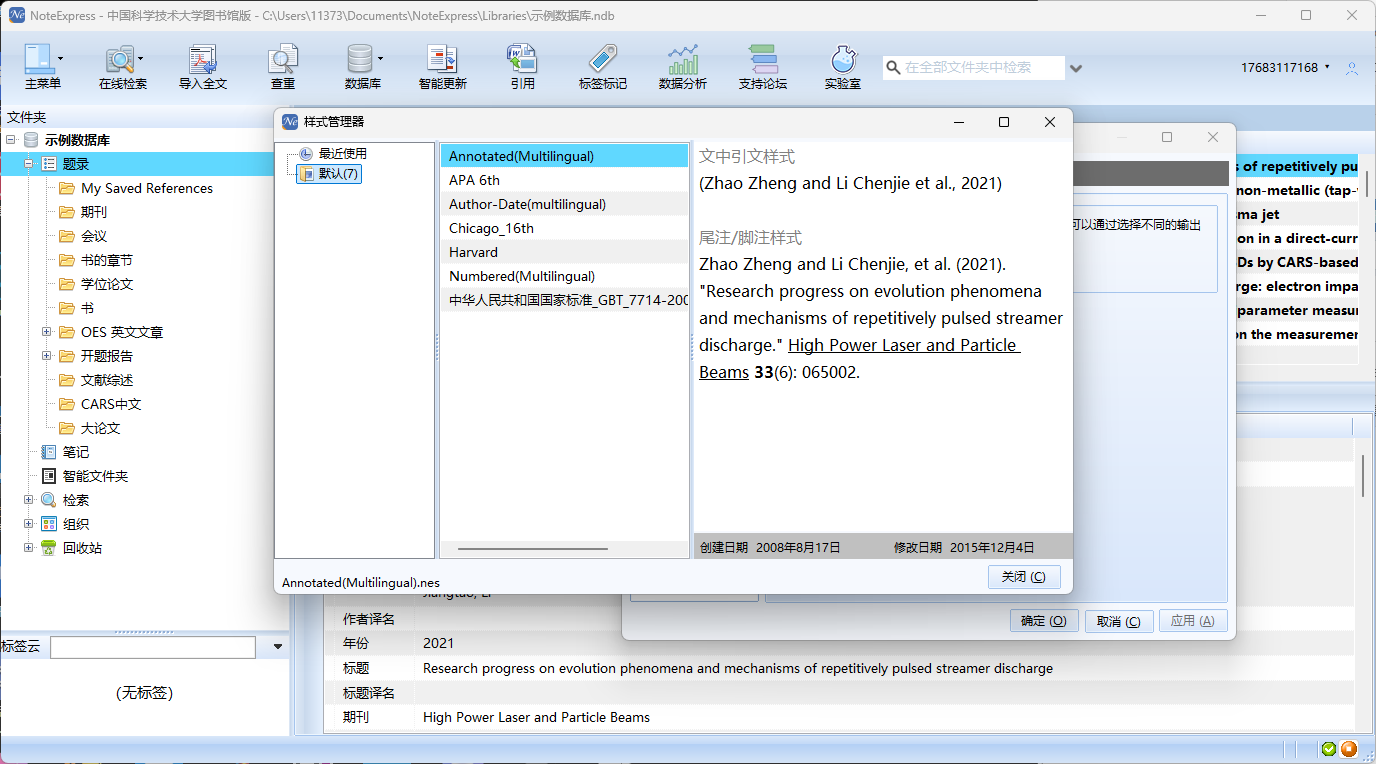This screenshot has width=1376, height=764.
Task: Expand the OES 英文文章 folder
Action: 47,332
